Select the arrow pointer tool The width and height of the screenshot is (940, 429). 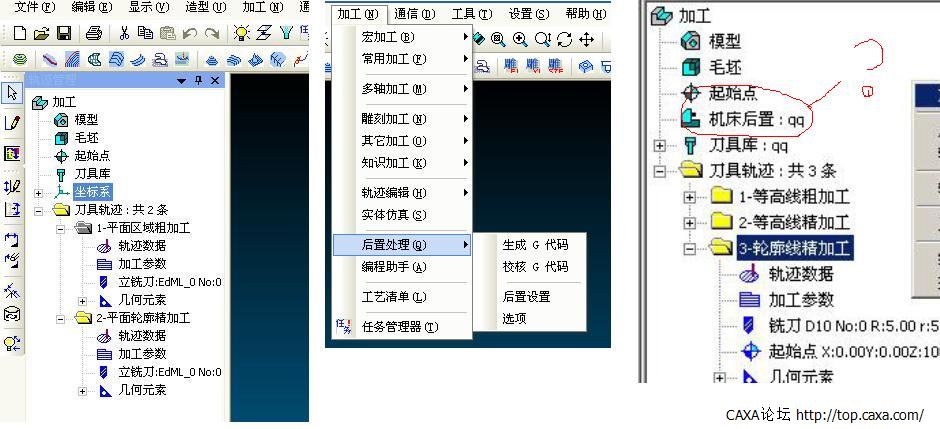click(12, 93)
